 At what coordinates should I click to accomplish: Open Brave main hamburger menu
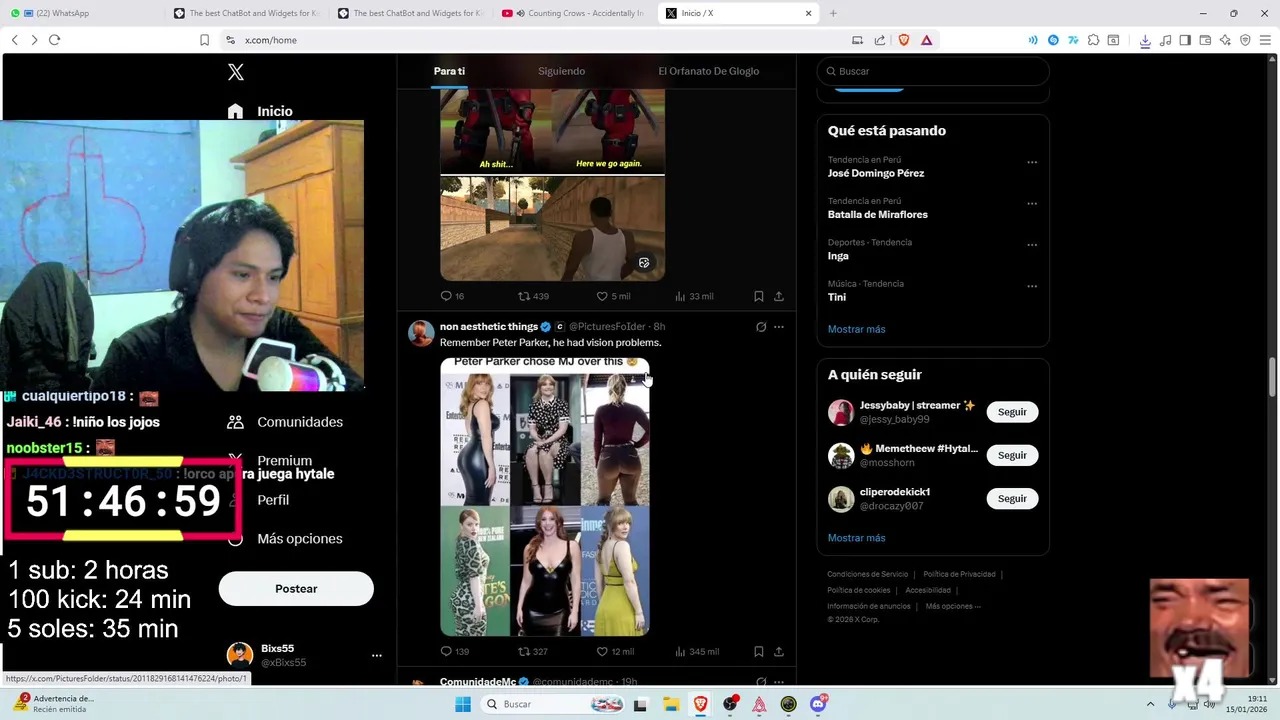tap(1265, 40)
